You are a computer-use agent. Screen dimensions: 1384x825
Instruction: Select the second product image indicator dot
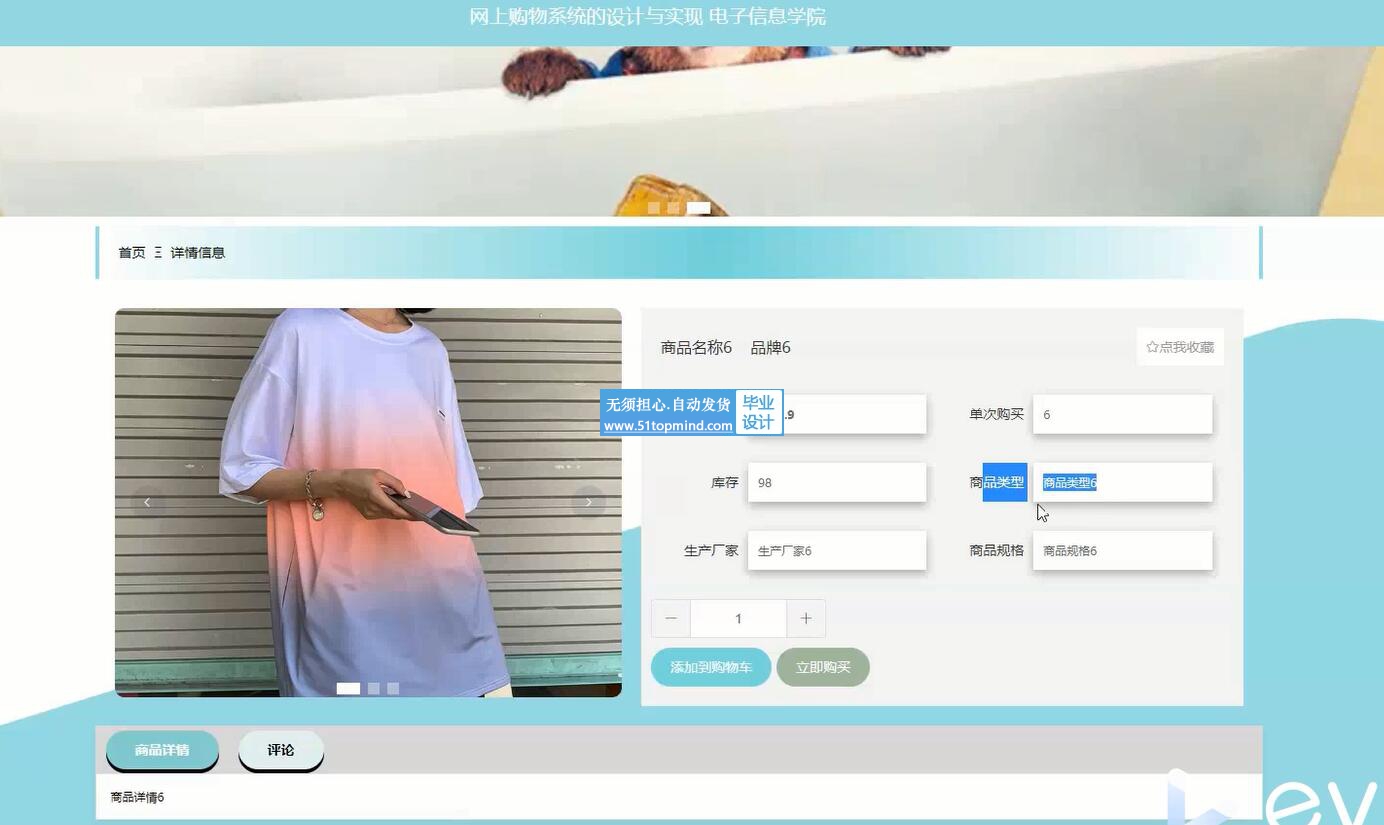pyautogui.click(x=373, y=688)
